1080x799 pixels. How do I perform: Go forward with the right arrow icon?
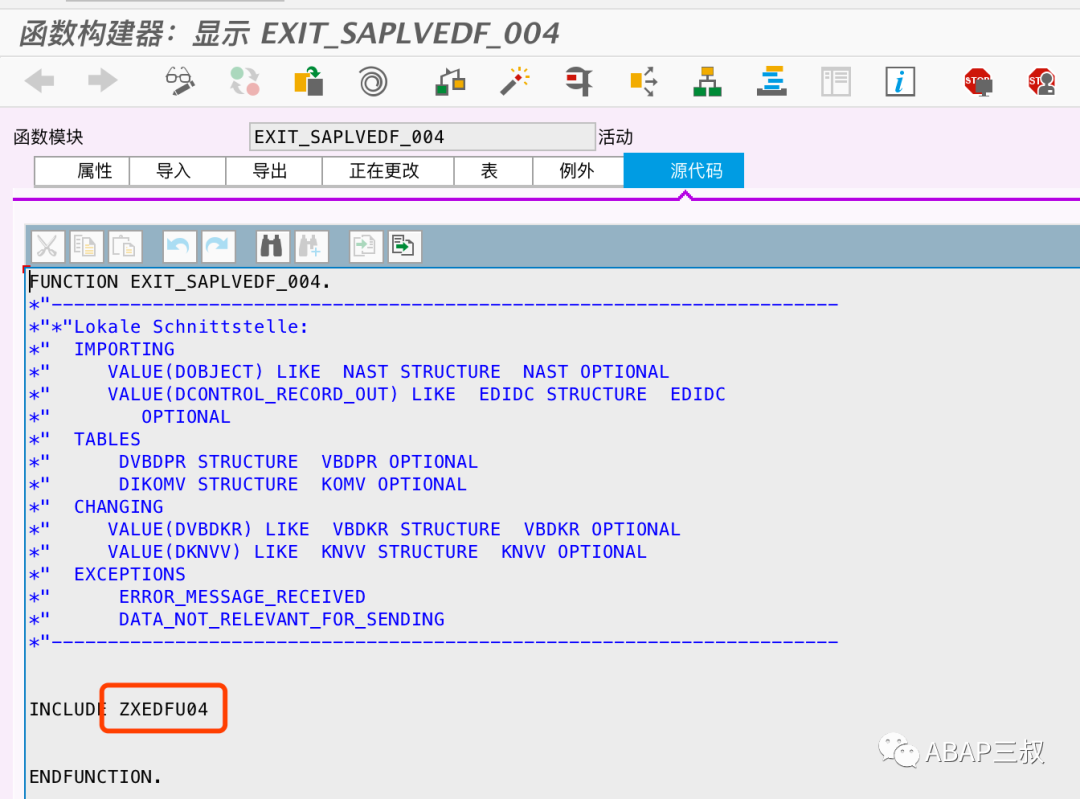(x=103, y=81)
